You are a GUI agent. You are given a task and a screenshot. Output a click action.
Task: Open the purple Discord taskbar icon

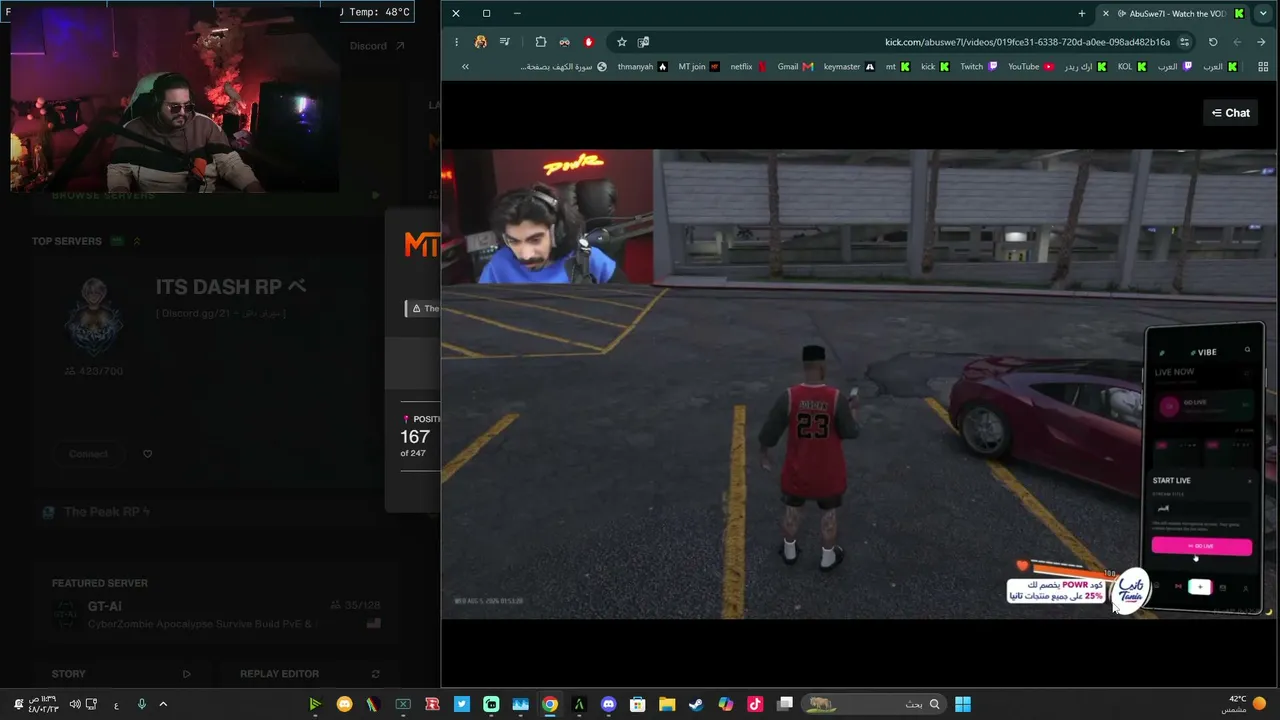point(608,704)
